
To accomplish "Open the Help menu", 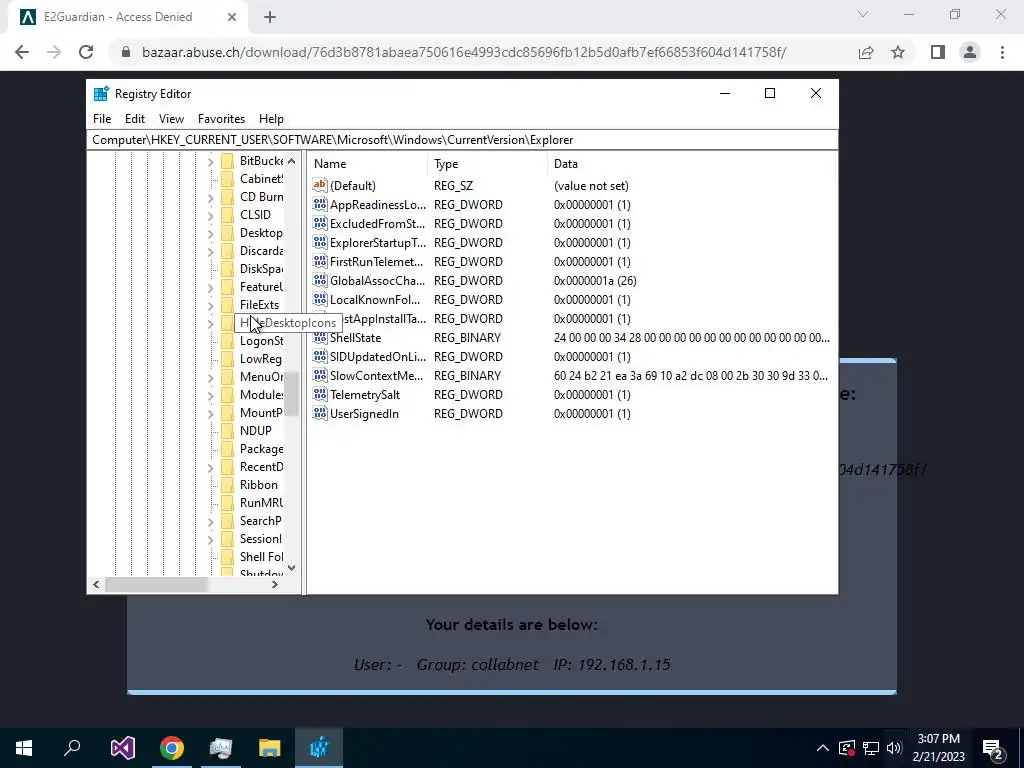I will pos(271,119).
